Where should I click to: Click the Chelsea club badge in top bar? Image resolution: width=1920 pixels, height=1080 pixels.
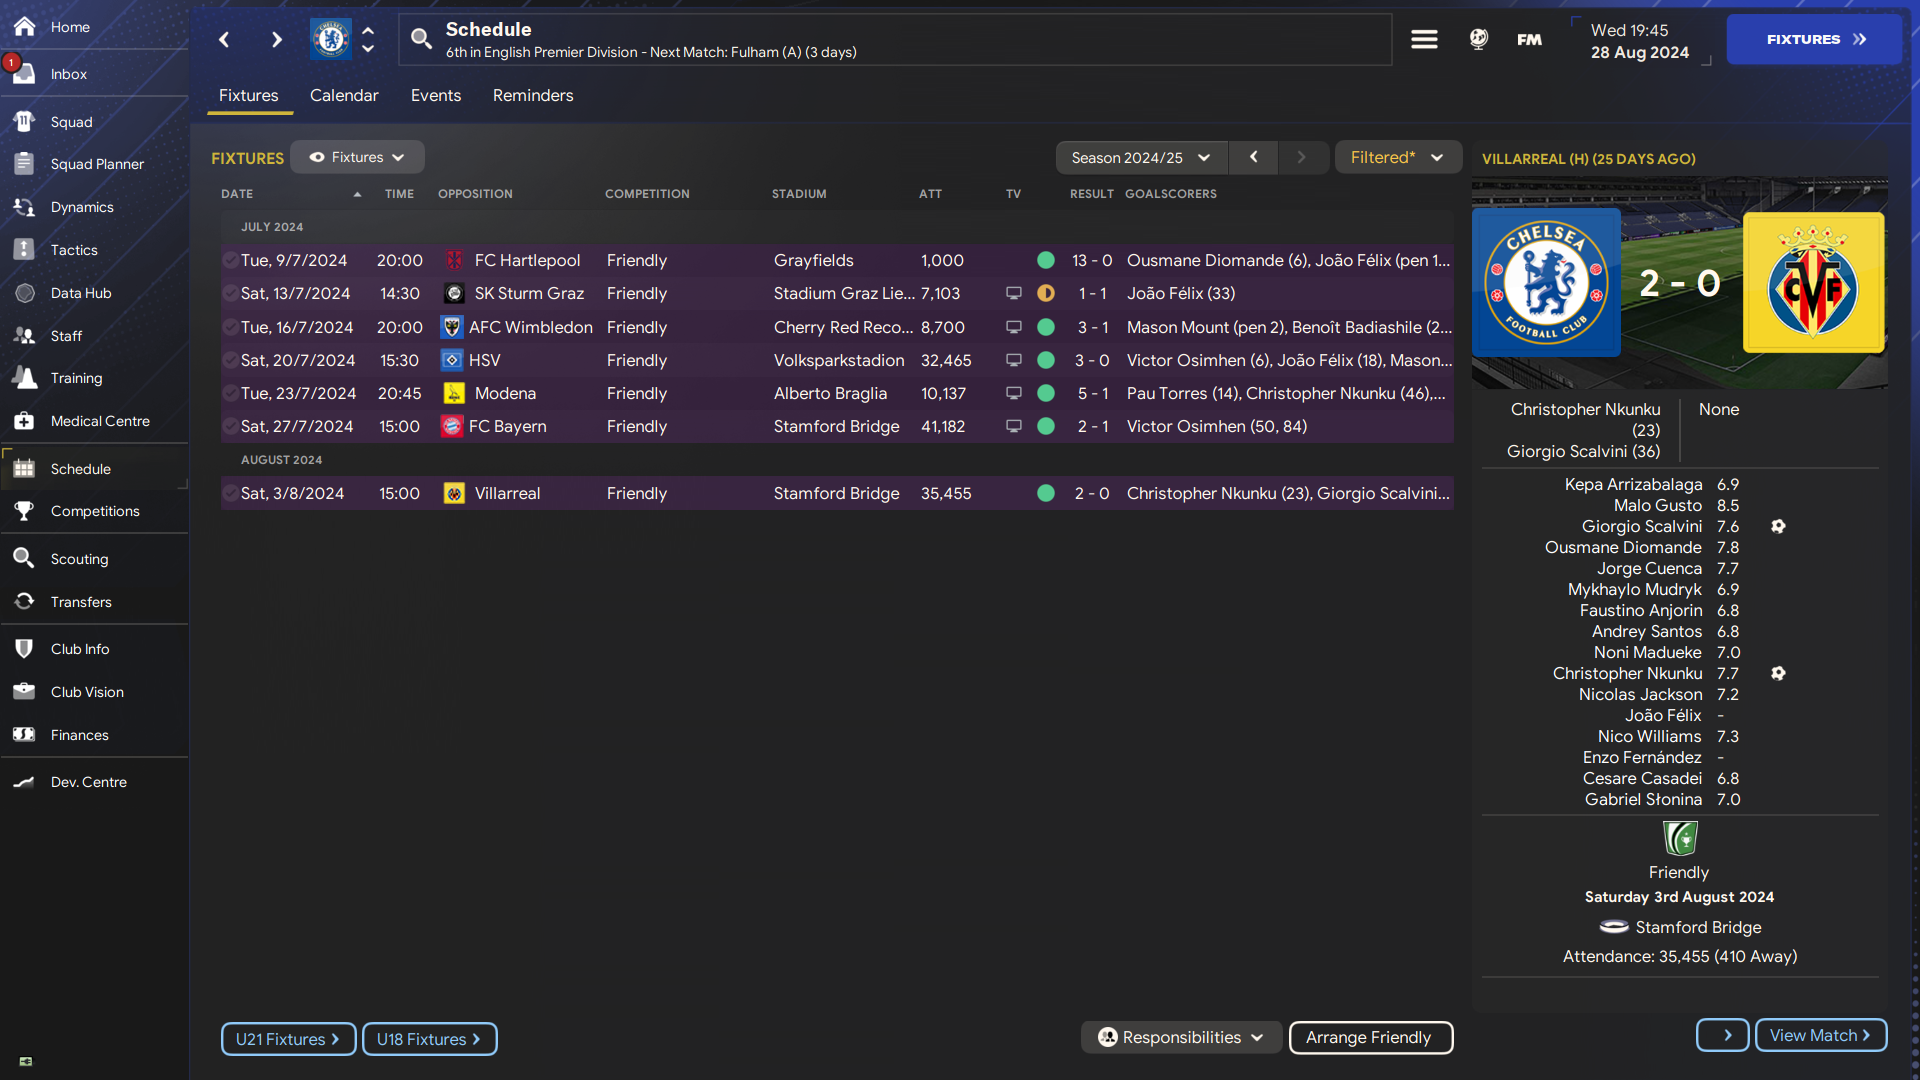coord(330,39)
